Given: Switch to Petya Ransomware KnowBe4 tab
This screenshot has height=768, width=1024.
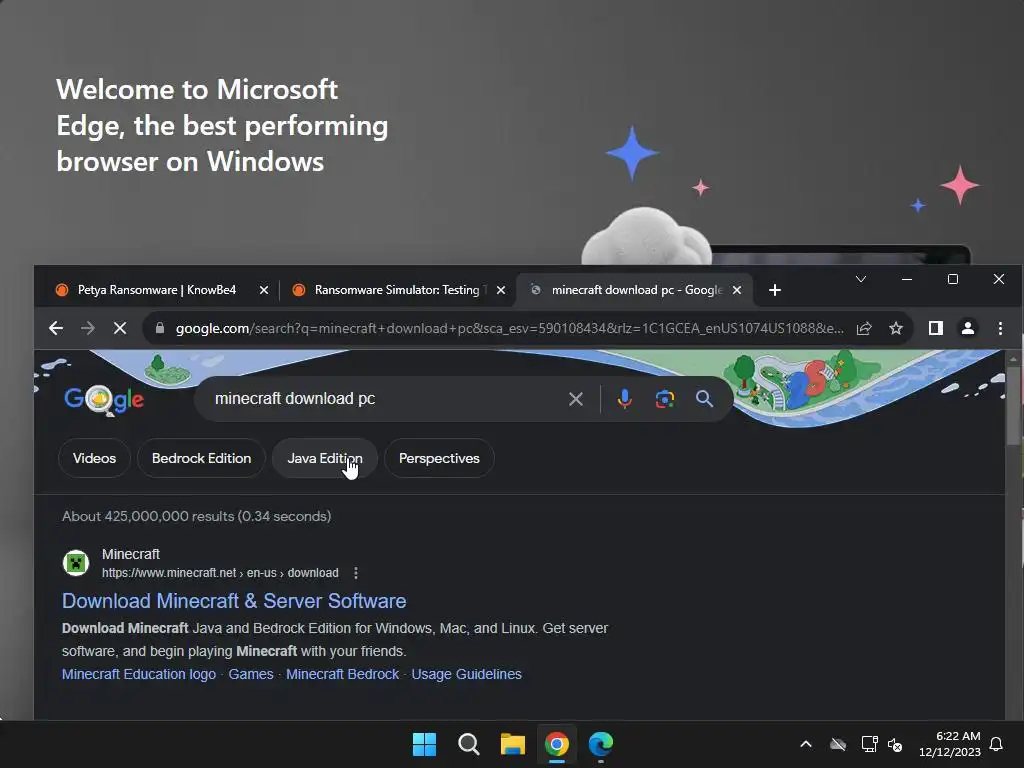Looking at the screenshot, I should pos(157,290).
